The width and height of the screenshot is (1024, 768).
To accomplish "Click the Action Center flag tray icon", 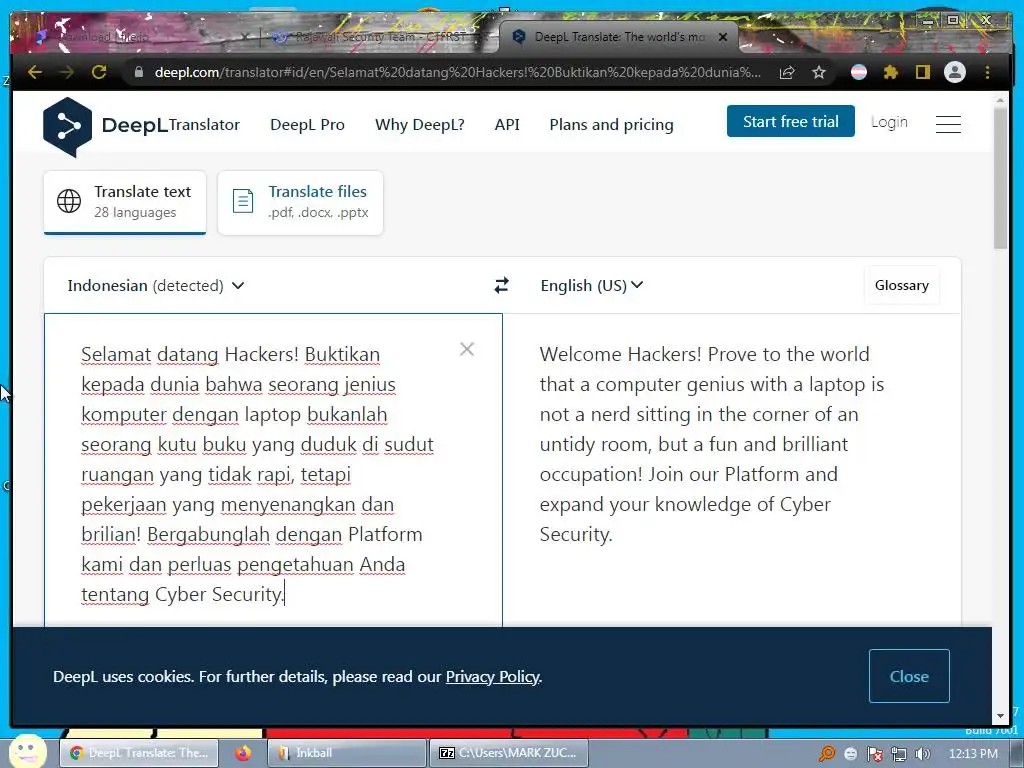I will point(875,754).
